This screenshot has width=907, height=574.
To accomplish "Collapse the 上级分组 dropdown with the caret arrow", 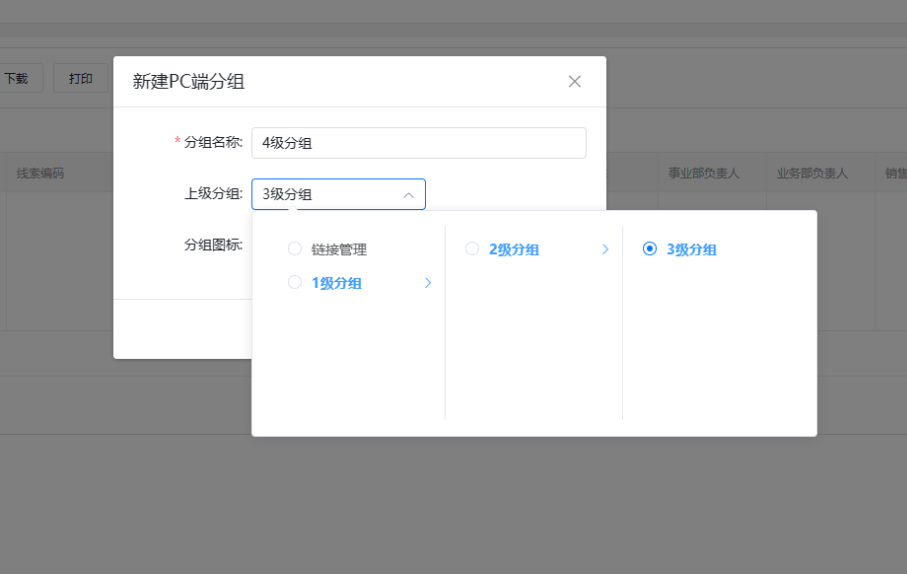I will click(408, 195).
